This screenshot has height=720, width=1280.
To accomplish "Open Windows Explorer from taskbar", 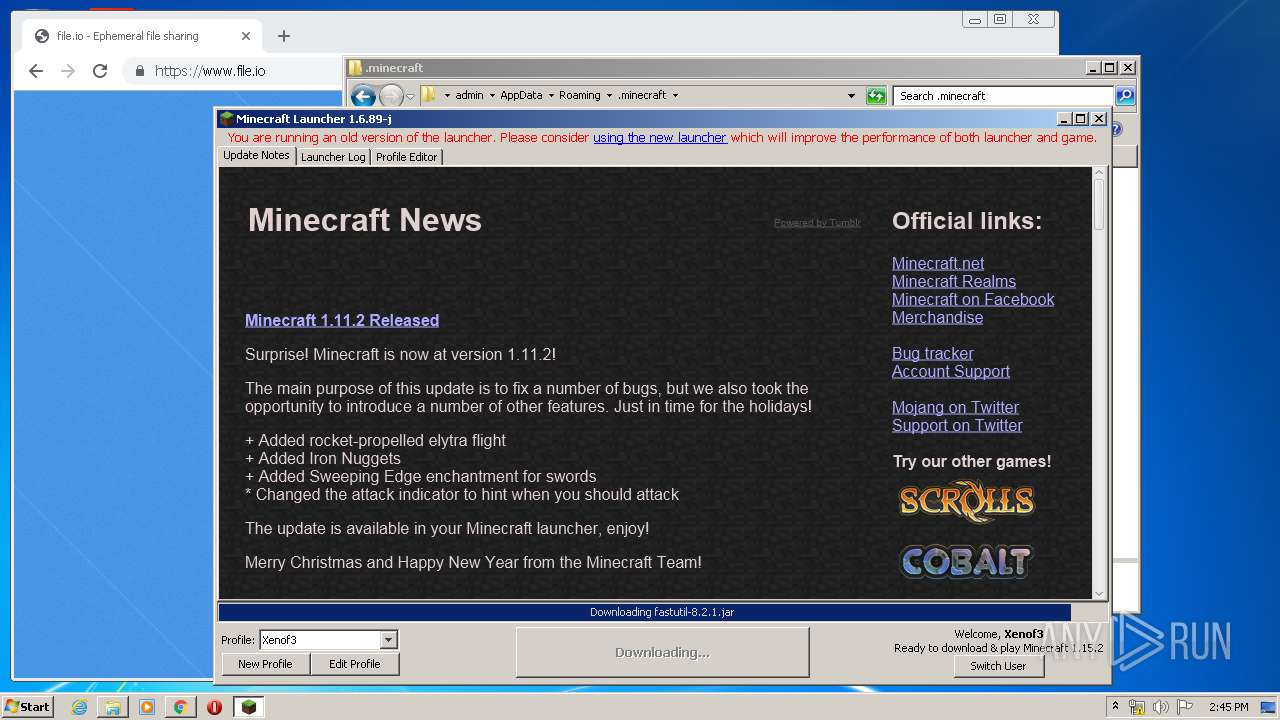I will 113,707.
